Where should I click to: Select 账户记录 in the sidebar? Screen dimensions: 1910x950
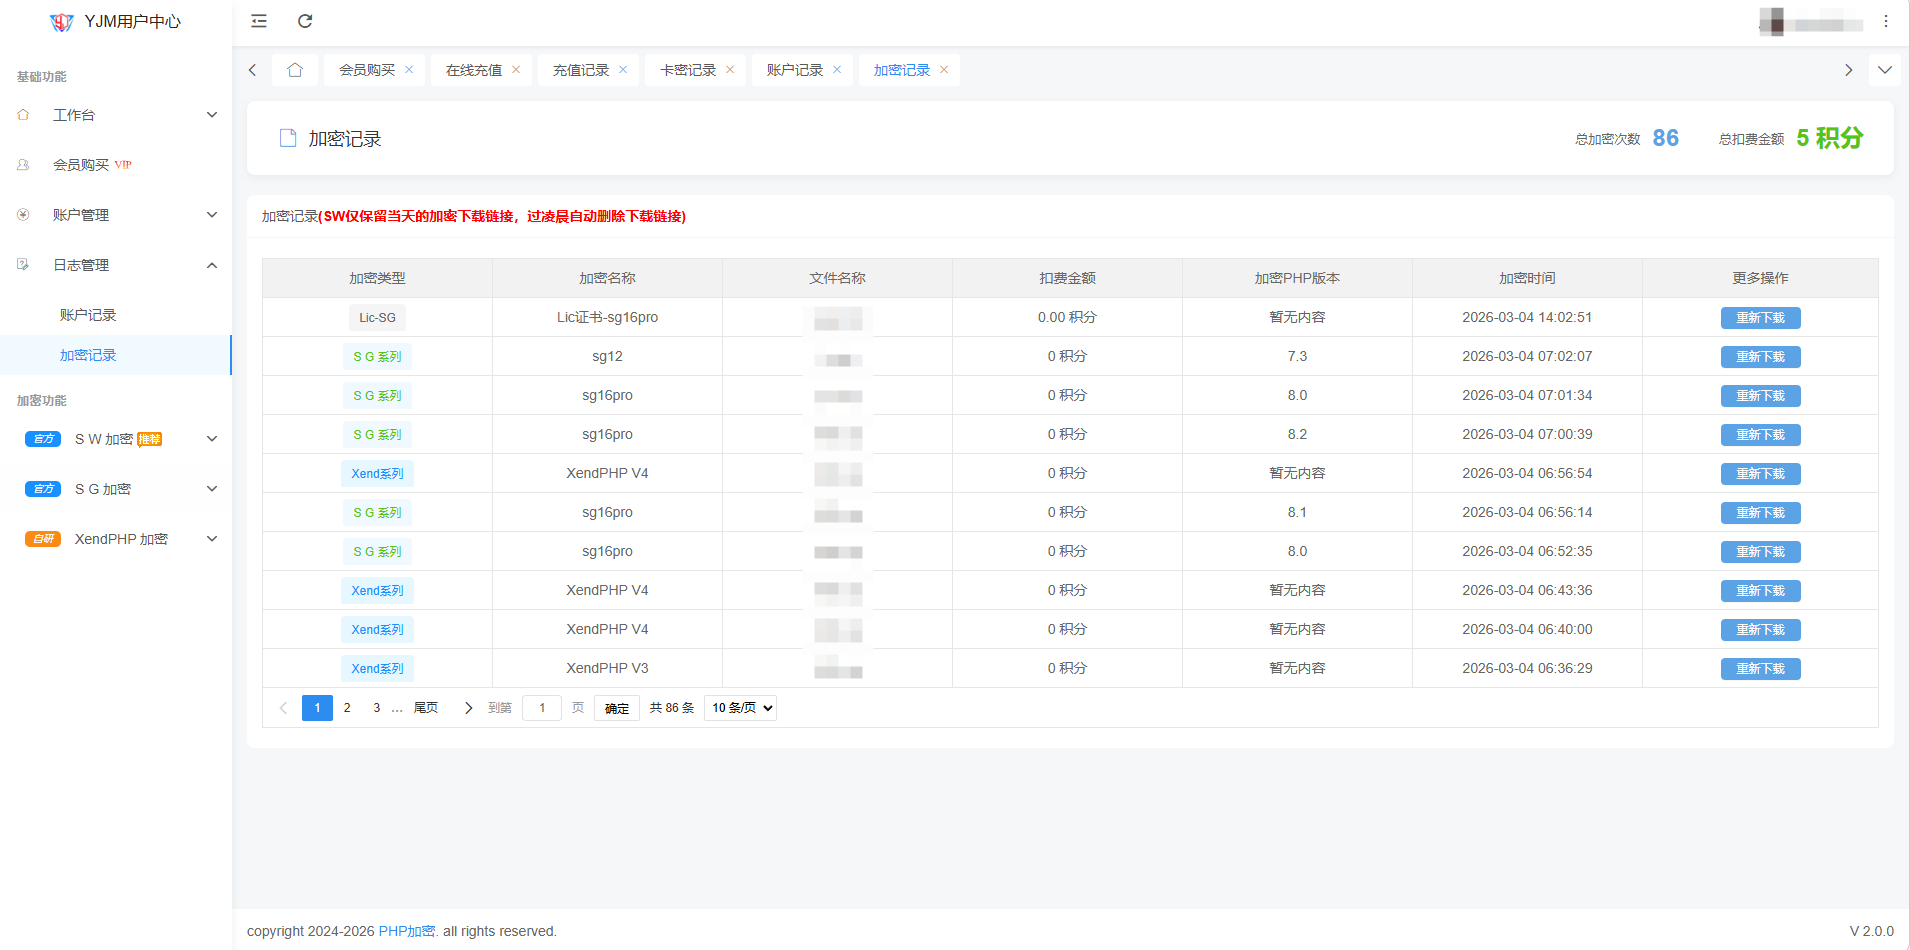[88, 315]
